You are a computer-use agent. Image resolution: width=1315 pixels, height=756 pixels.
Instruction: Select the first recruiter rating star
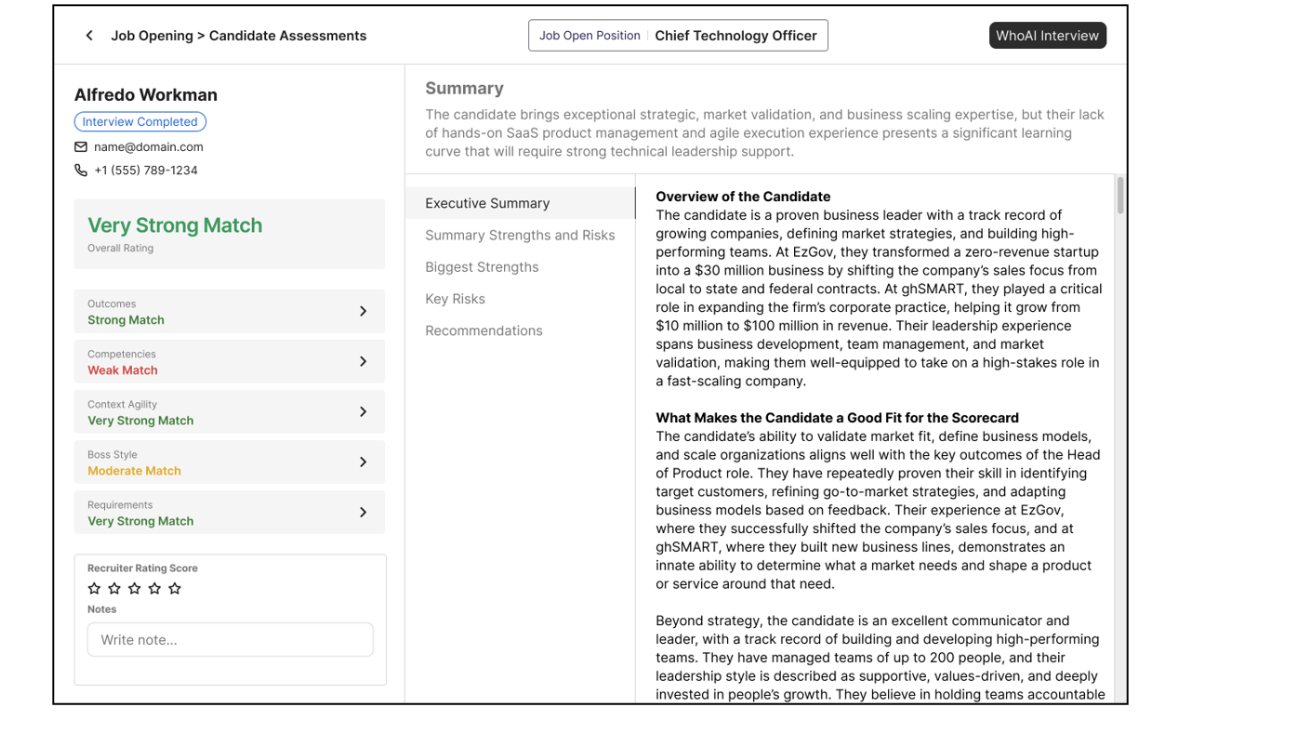coord(94,589)
